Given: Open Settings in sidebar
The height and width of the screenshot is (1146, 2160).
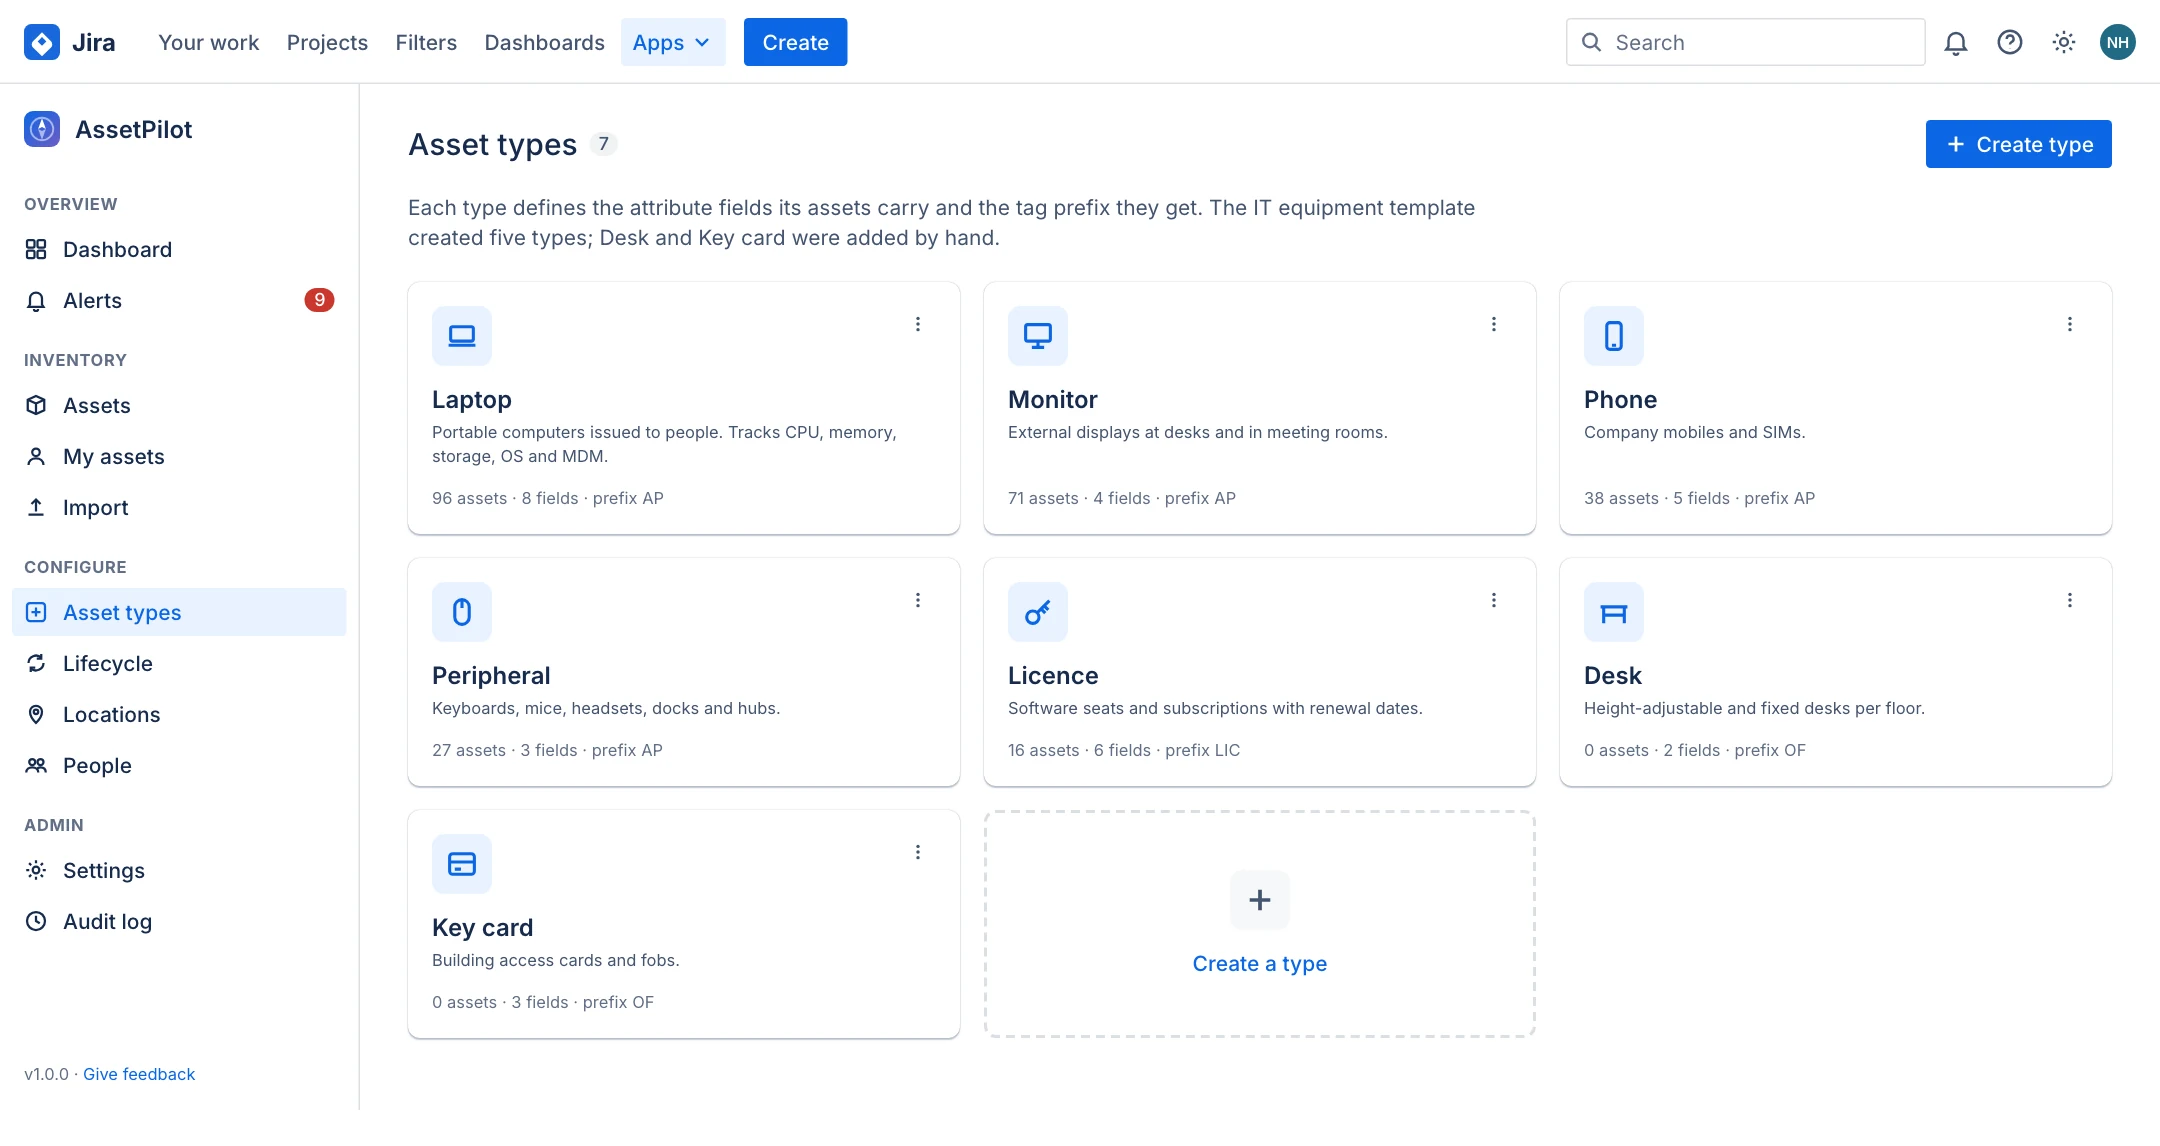Looking at the screenshot, I should [179, 870].
